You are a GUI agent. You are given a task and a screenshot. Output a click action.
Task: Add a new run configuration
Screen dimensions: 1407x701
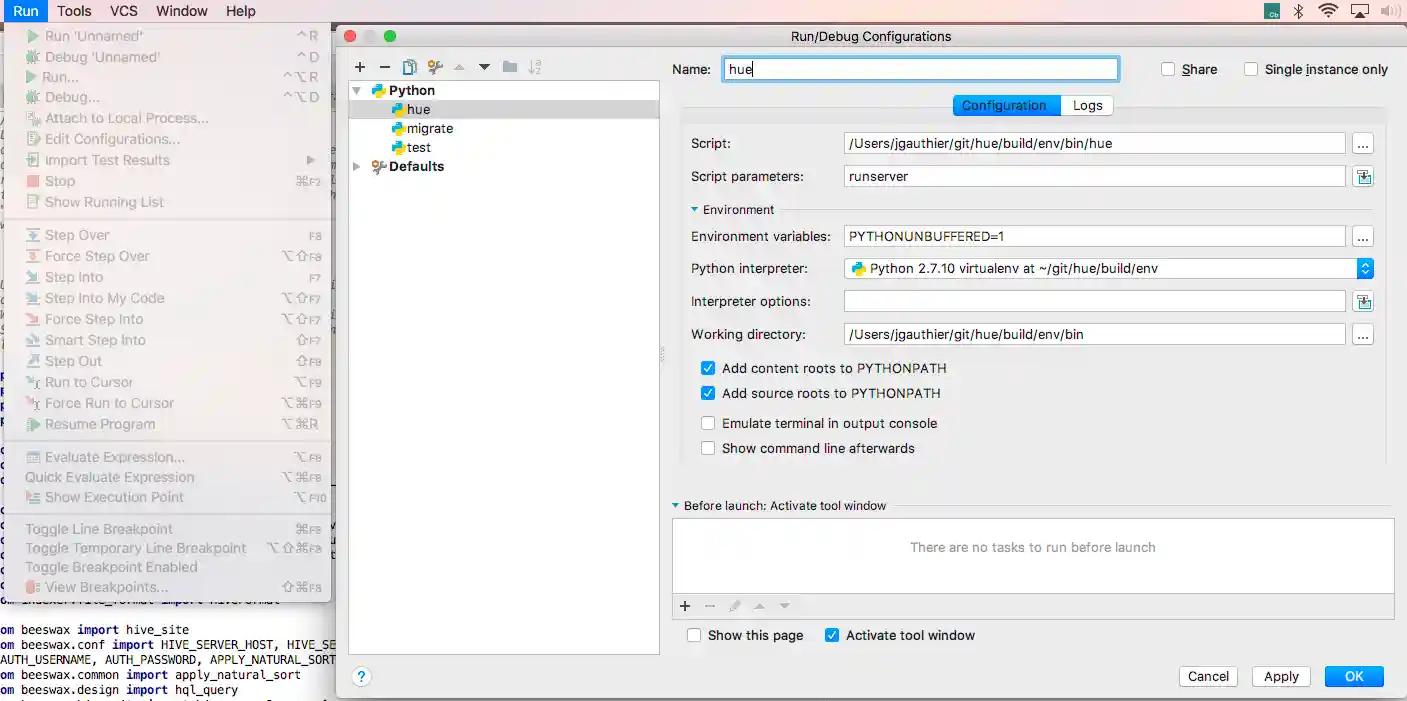coord(360,67)
